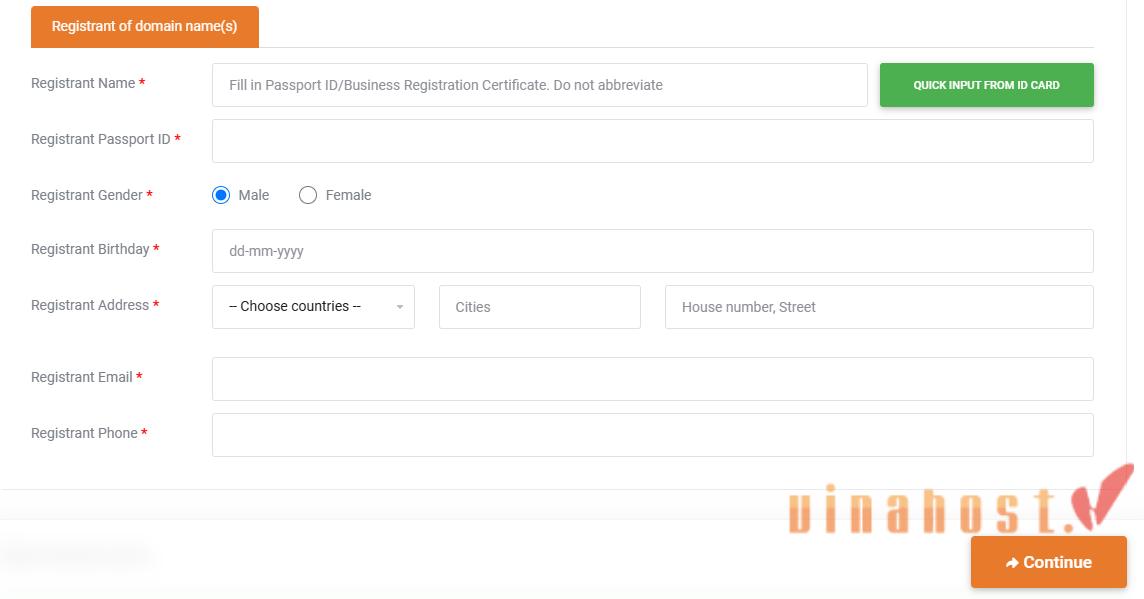Image resolution: width=1144 pixels, height=599 pixels.
Task: Click into the Registrant Passport ID field
Action: pyautogui.click(x=652, y=141)
